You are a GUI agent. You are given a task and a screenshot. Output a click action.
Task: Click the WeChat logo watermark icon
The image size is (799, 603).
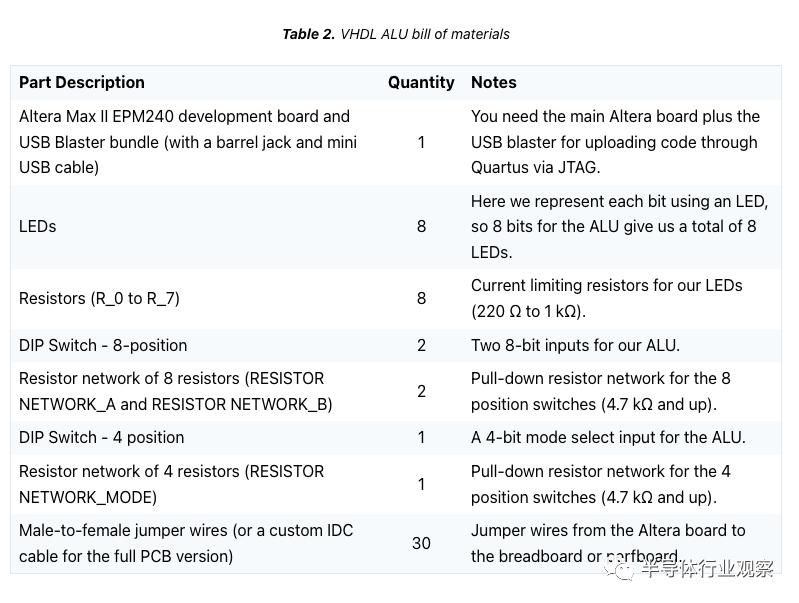[x=623, y=570]
